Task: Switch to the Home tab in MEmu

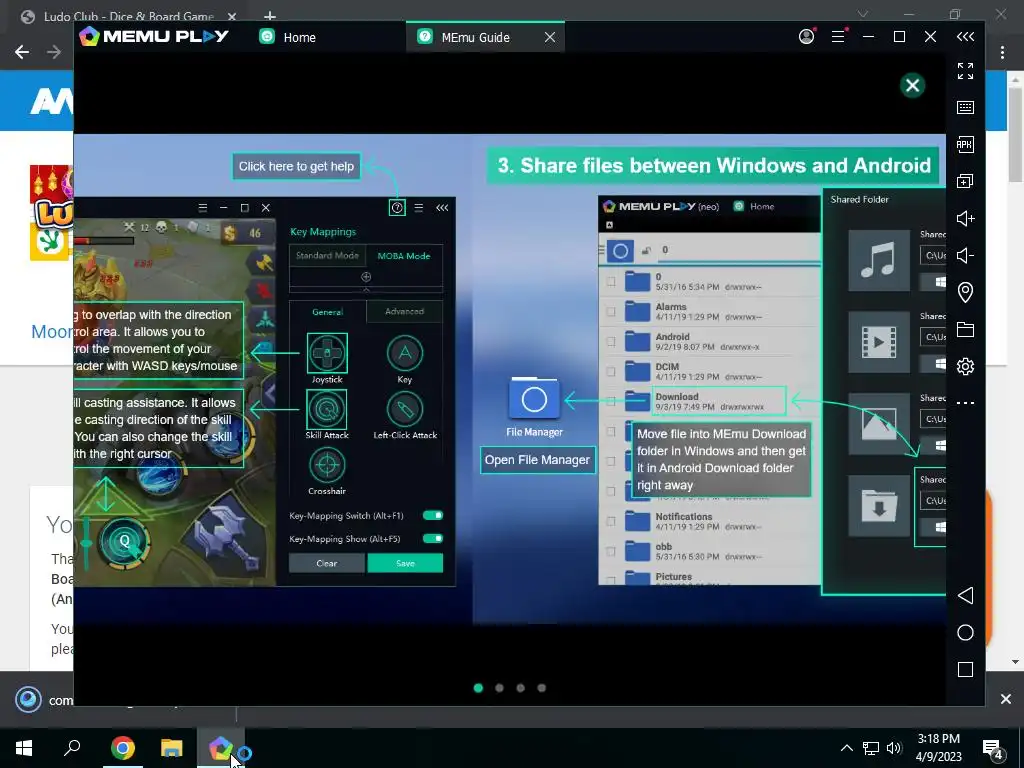Action: 287,37
